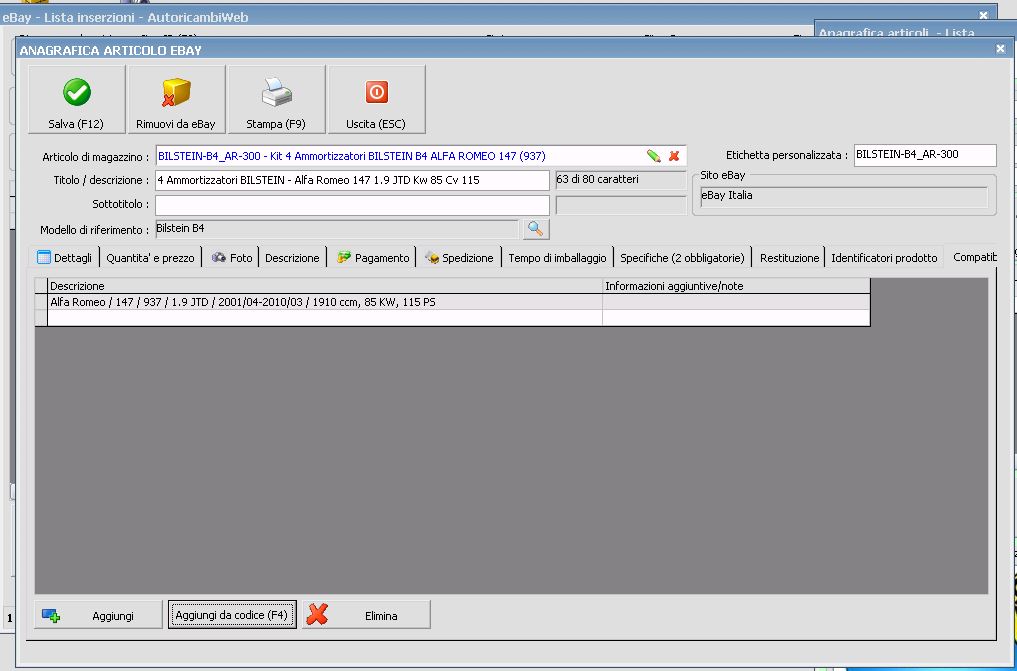
Task: Click the green pencil edit icon for Articolo di magazzino
Action: tap(653, 156)
